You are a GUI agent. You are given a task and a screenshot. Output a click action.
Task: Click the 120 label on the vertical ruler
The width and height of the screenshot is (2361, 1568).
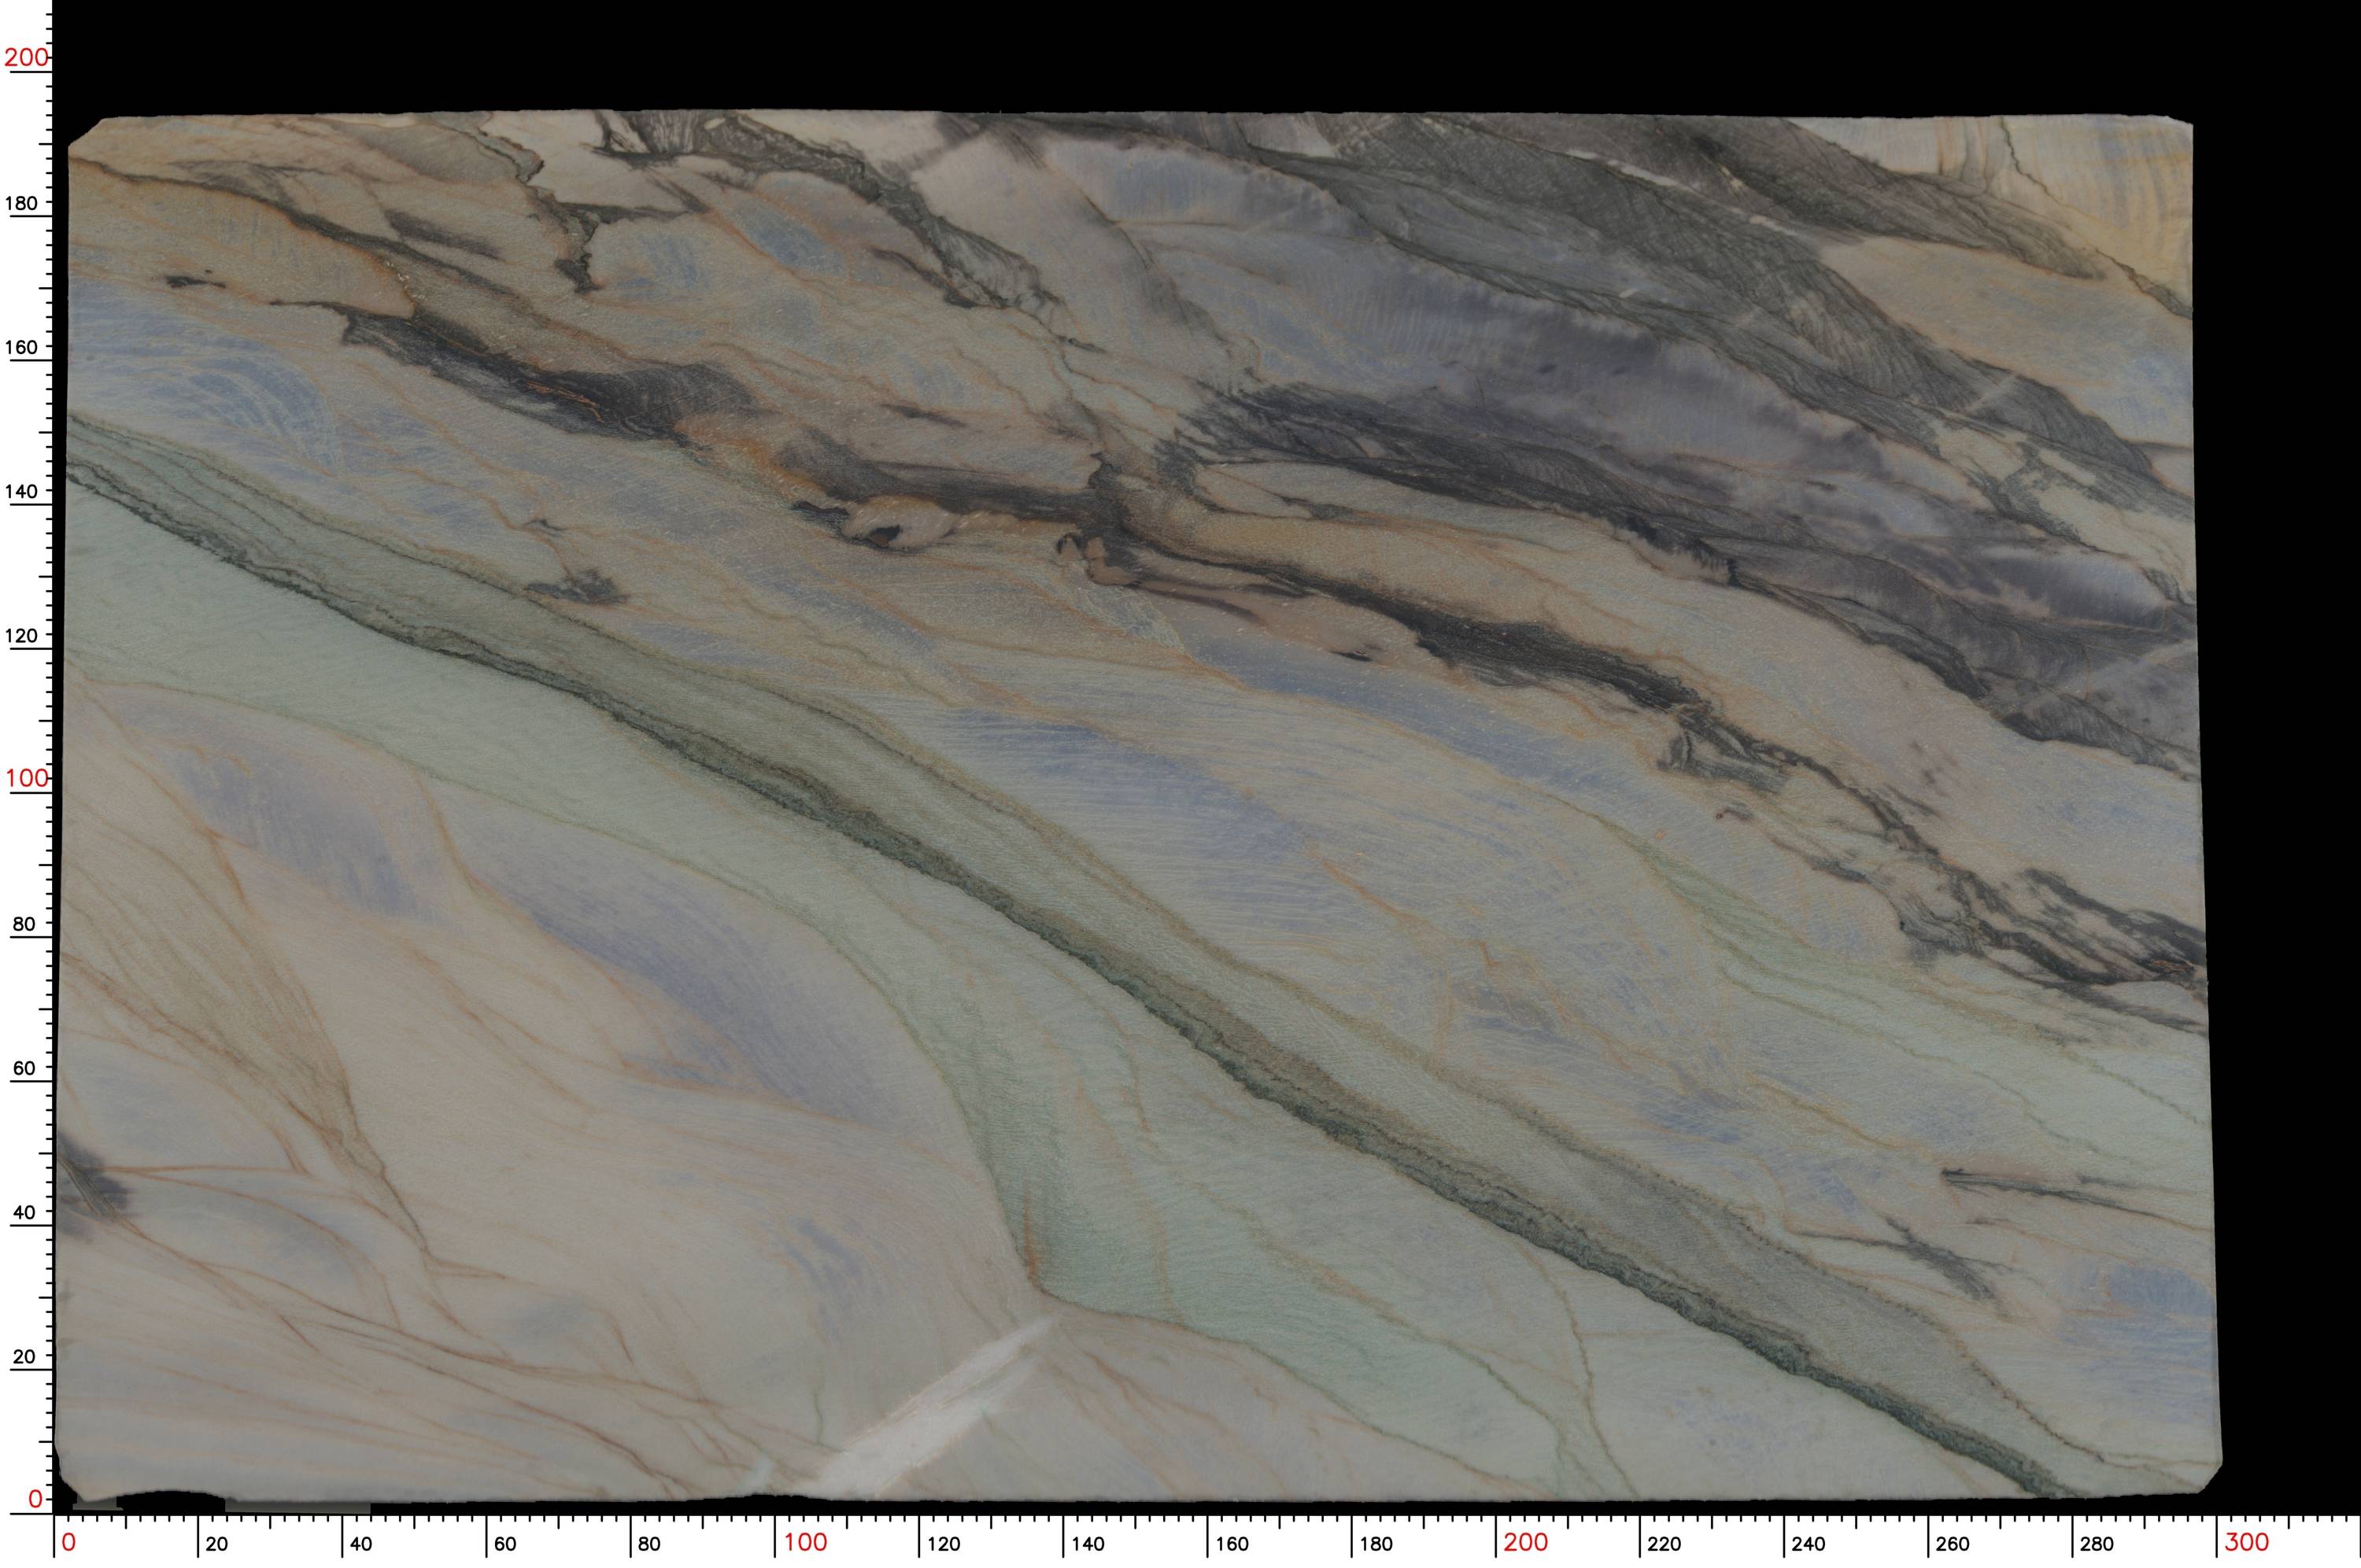pos(22,635)
